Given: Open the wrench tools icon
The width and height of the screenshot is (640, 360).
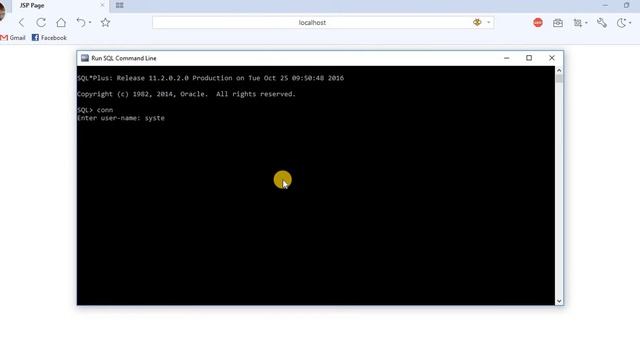Looking at the screenshot, I should coord(602,23).
